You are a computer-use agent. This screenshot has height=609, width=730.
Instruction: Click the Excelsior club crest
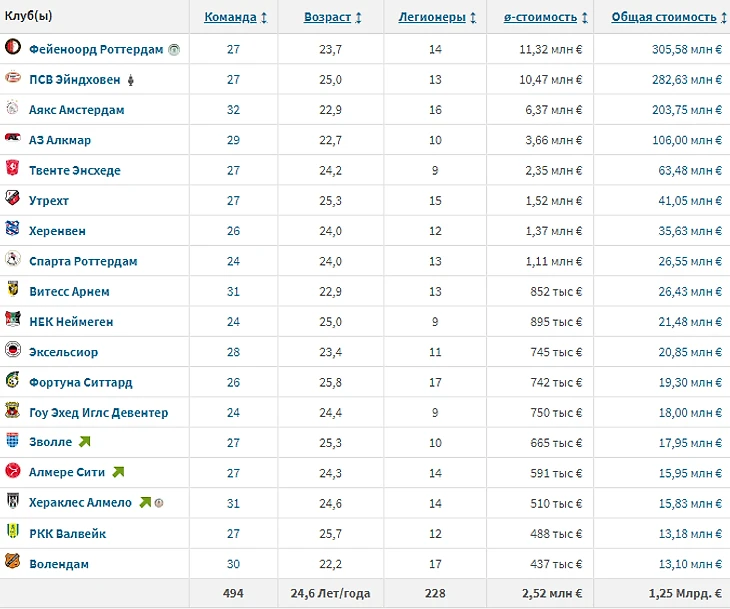tap(13, 349)
